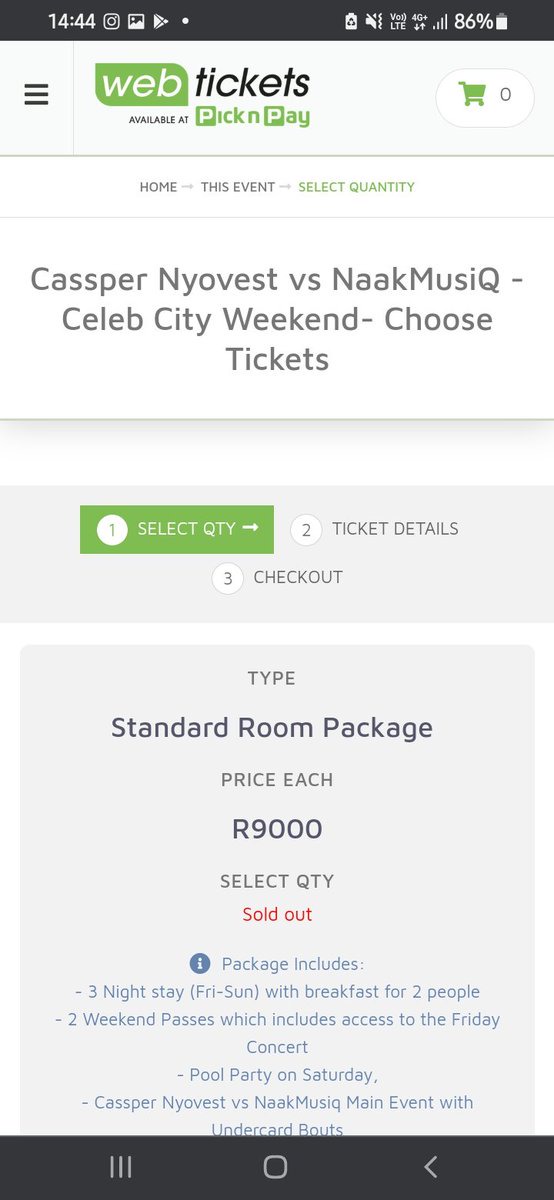Viewport: 554px width, 1200px height.
Task: Select the SELECT QUANTITY breadcrumb
Action: click(x=356, y=187)
